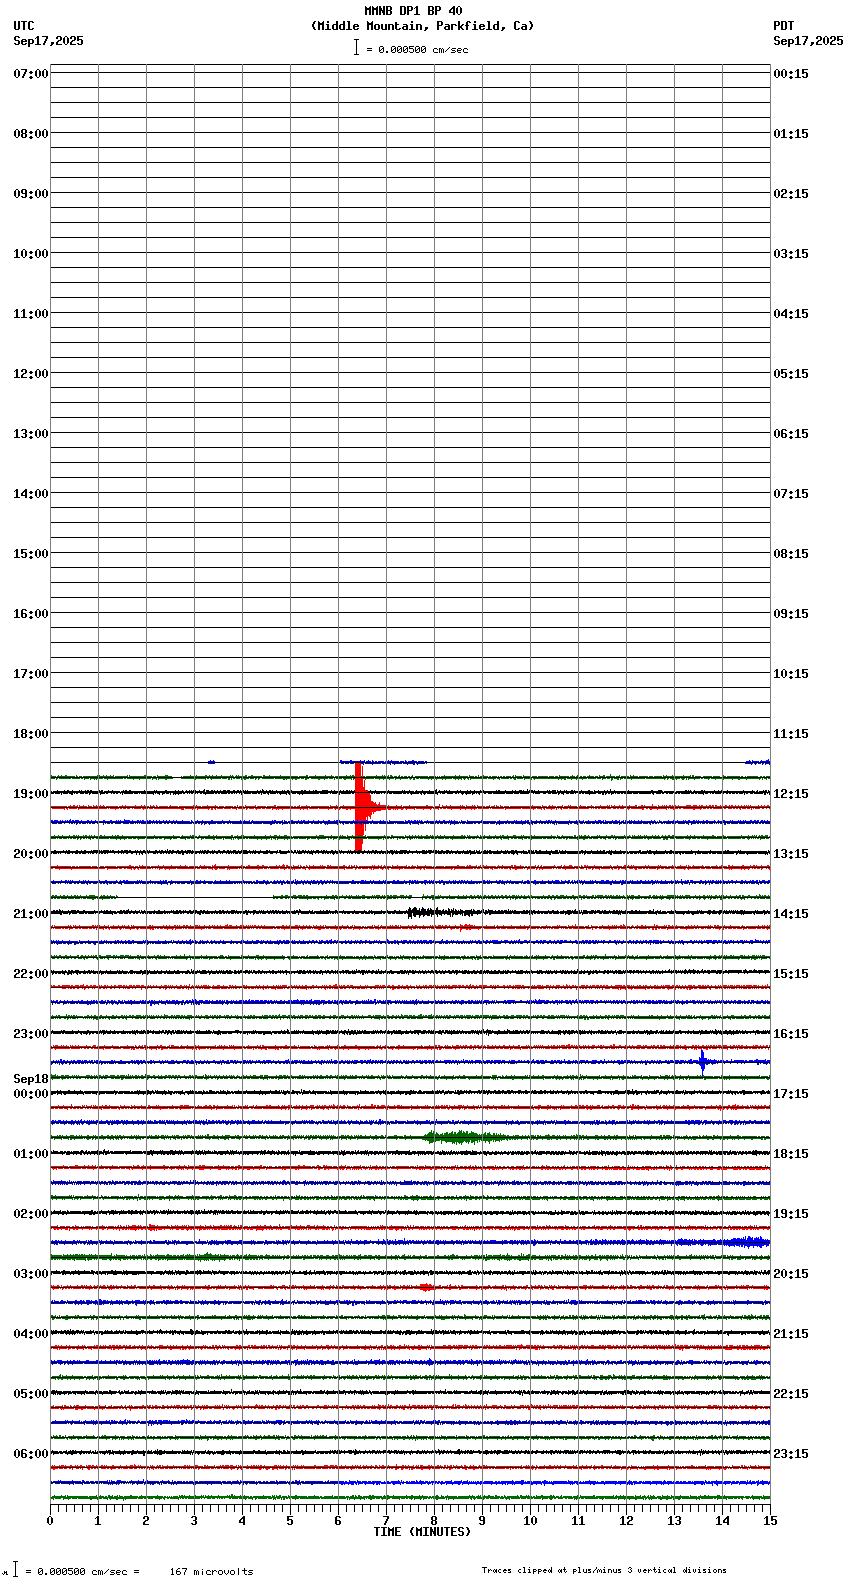Image resolution: width=850 pixels, height=1584 pixels.
Task: Click the 12:00 UTC time label
Action: (31, 374)
